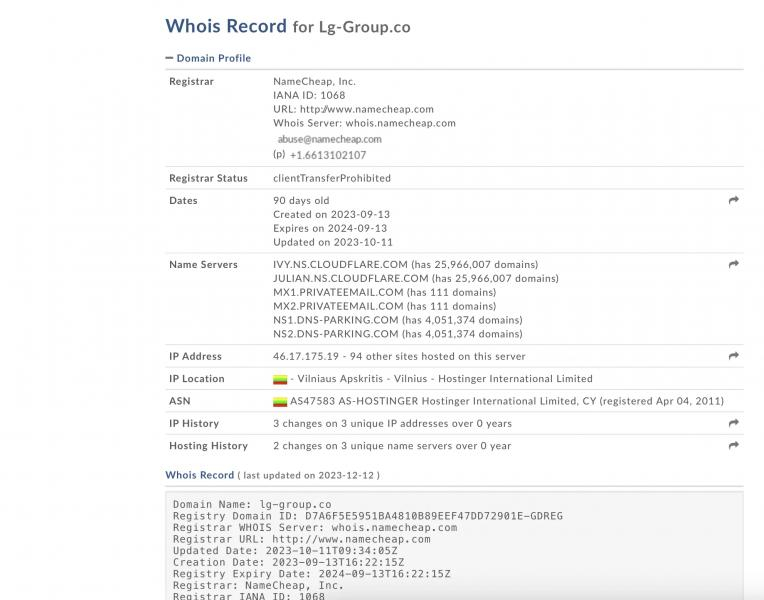Select the phone number +1.6613102107
This screenshot has height=600, width=764.
coord(328,155)
